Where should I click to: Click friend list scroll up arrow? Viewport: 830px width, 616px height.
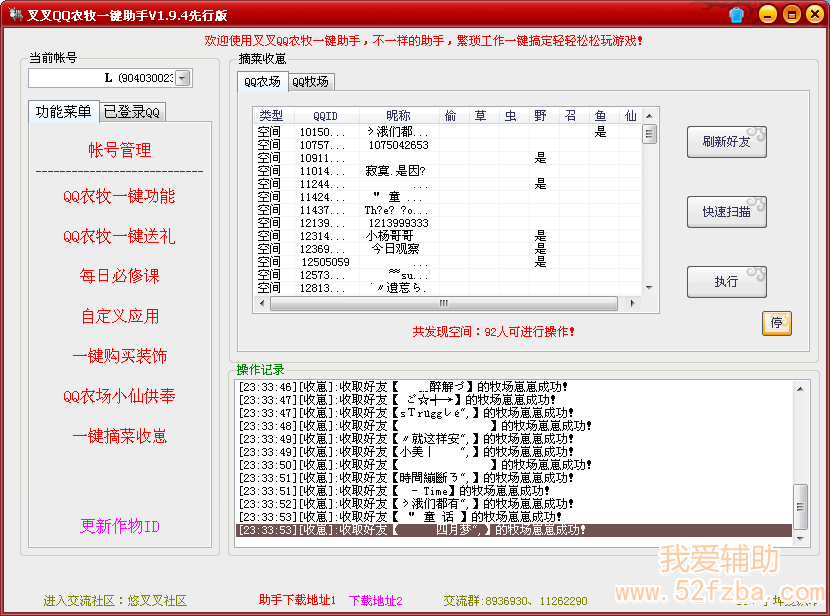coord(649,115)
